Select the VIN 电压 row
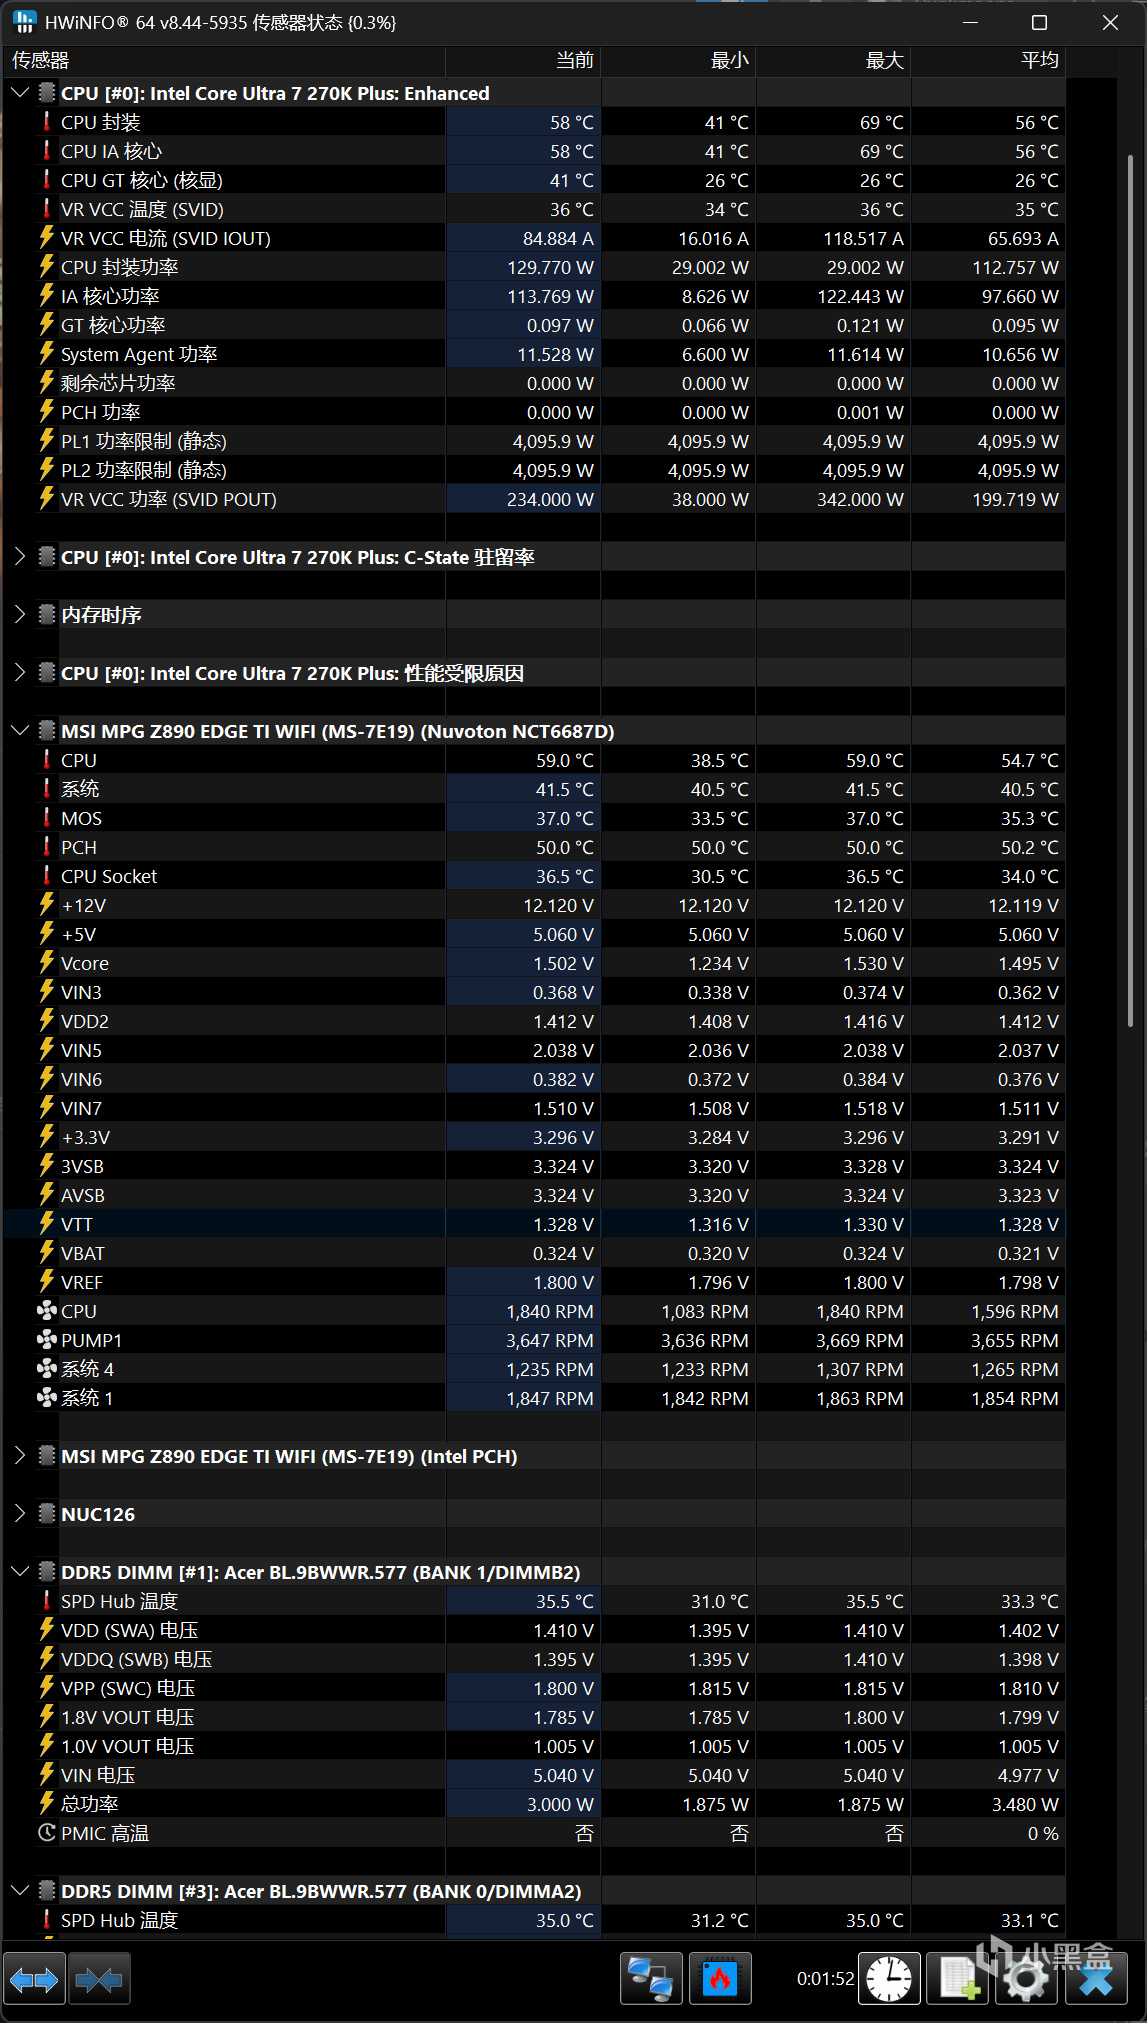This screenshot has width=1147, height=2023. [534, 1775]
